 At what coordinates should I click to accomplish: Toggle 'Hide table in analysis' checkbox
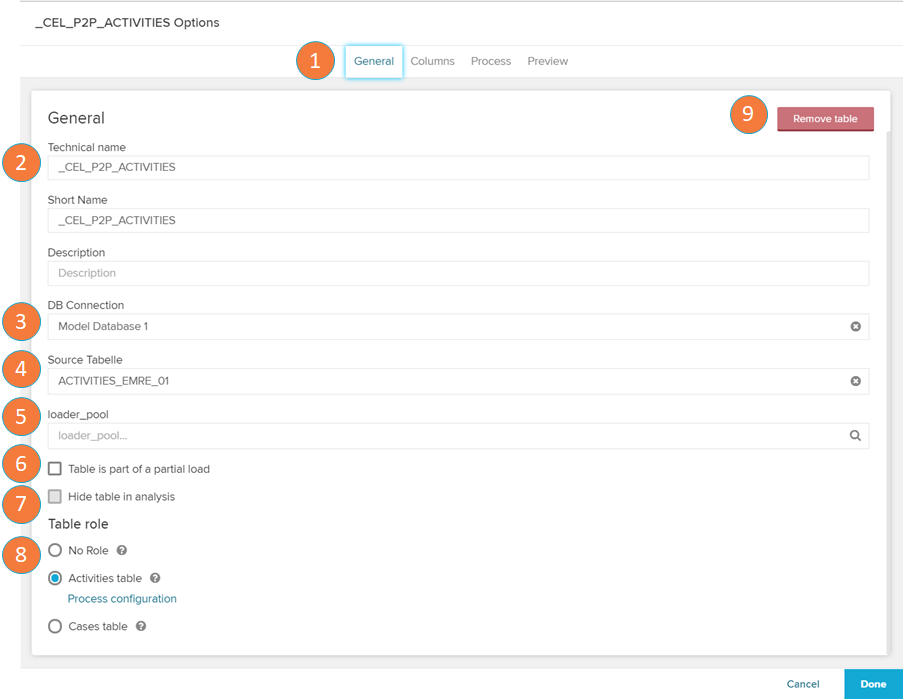(x=55, y=496)
